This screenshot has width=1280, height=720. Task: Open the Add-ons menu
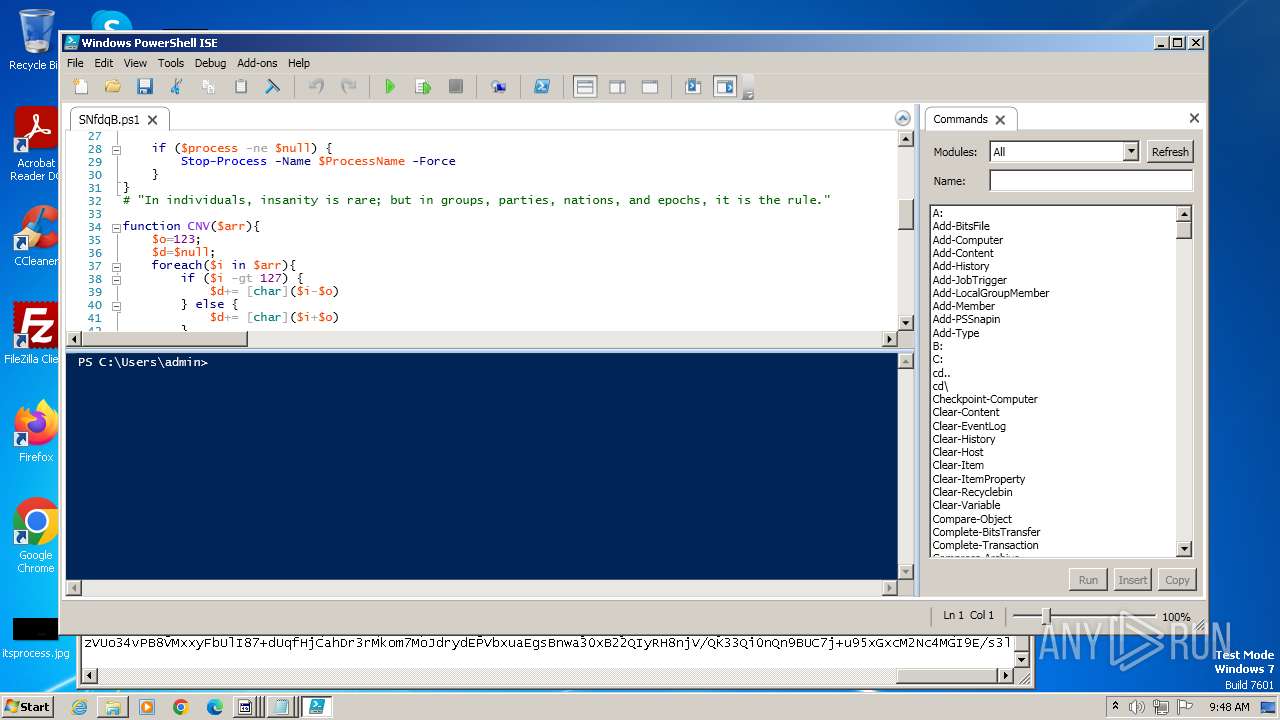coord(257,63)
